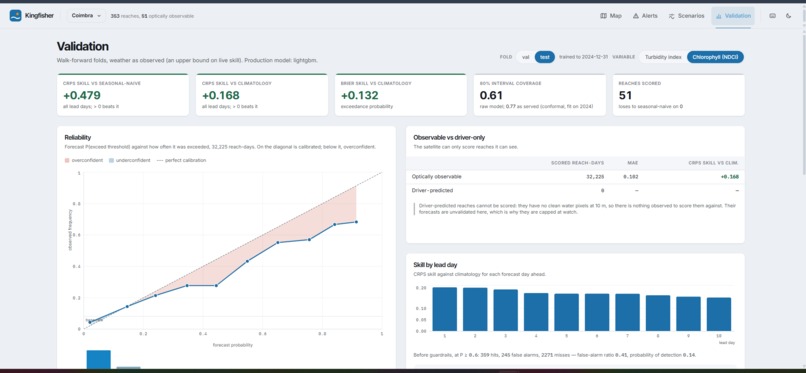The image size is (806, 373).
Task: Click the +0.168 CRPS skill vs climatology card value
Action: pyautogui.click(x=221, y=96)
